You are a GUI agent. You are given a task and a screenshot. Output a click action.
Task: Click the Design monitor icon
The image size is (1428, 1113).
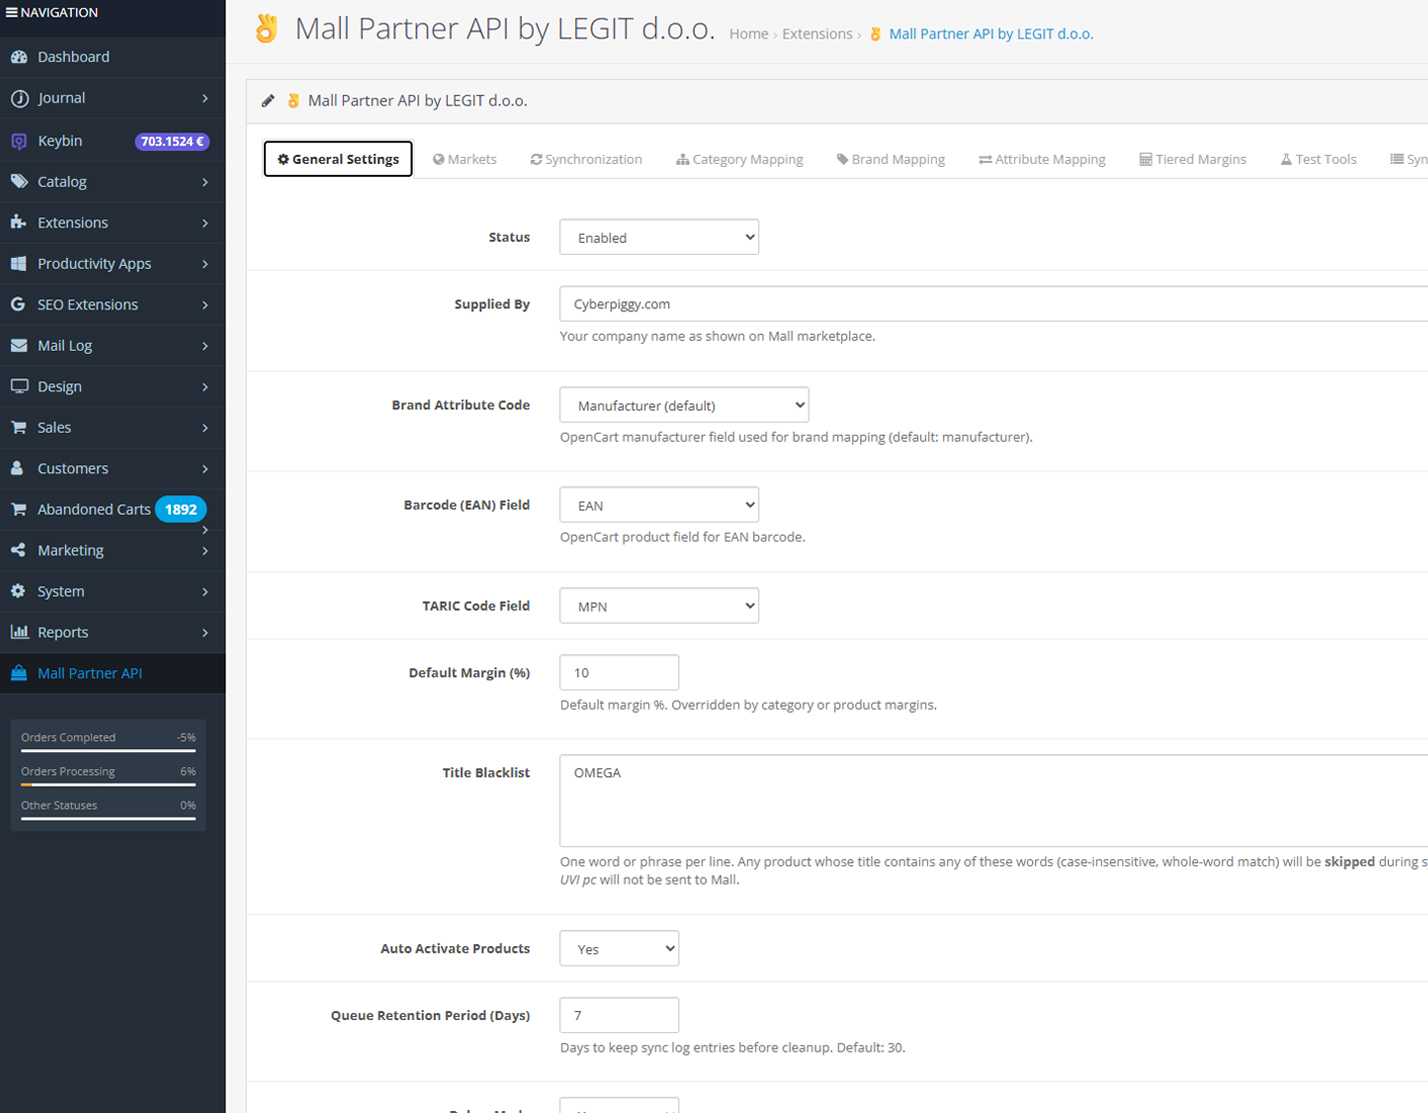pyautogui.click(x=19, y=387)
